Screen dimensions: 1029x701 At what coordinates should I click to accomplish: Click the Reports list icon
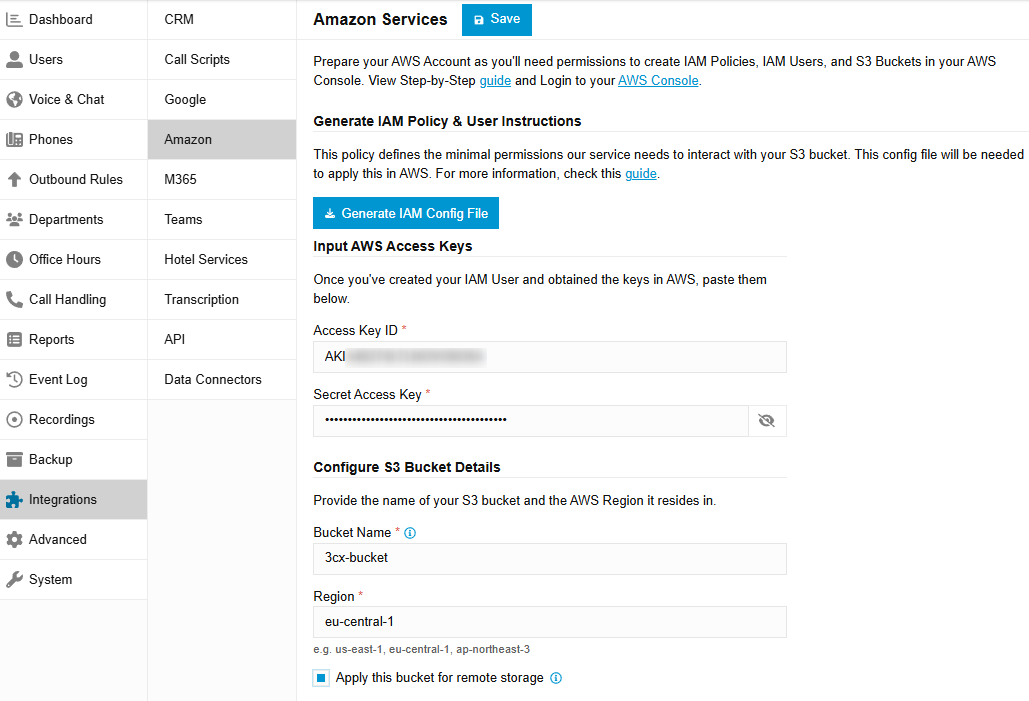[14, 340]
